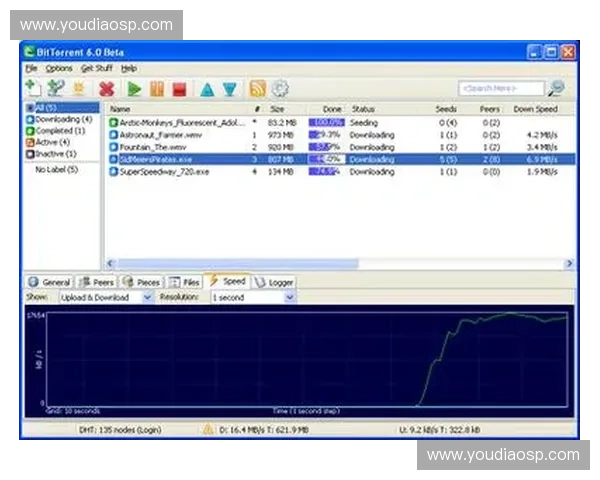600x480 pixels.
Task: Click the Fountain_The downloading status icon
Action: point(113,147)
